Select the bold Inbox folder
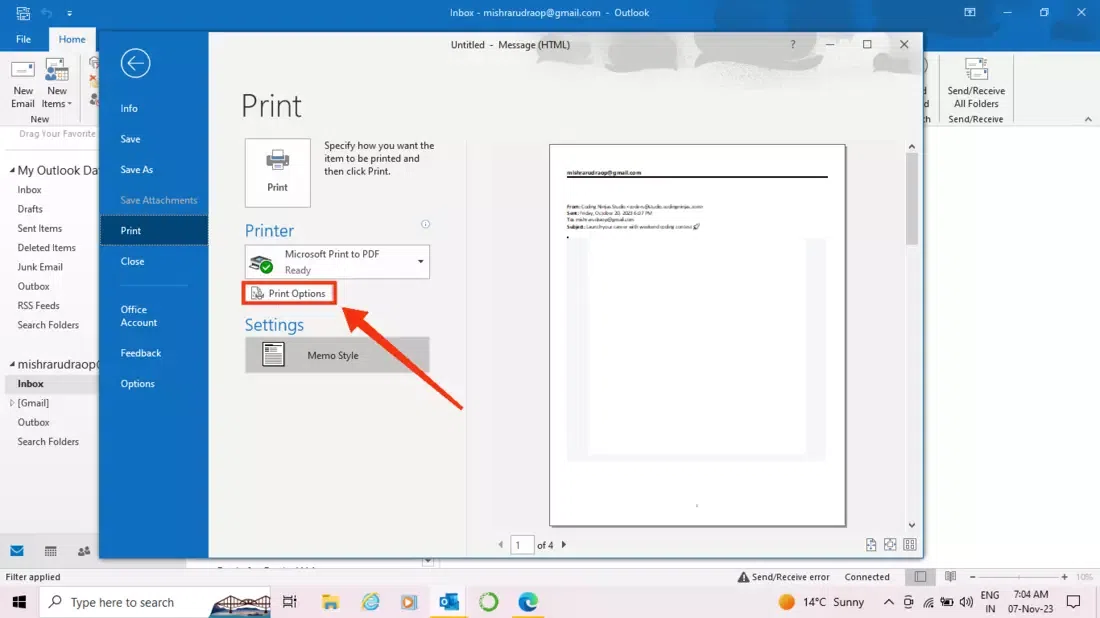This screenshot has width=1100, height=618. (x=31, y=384)
